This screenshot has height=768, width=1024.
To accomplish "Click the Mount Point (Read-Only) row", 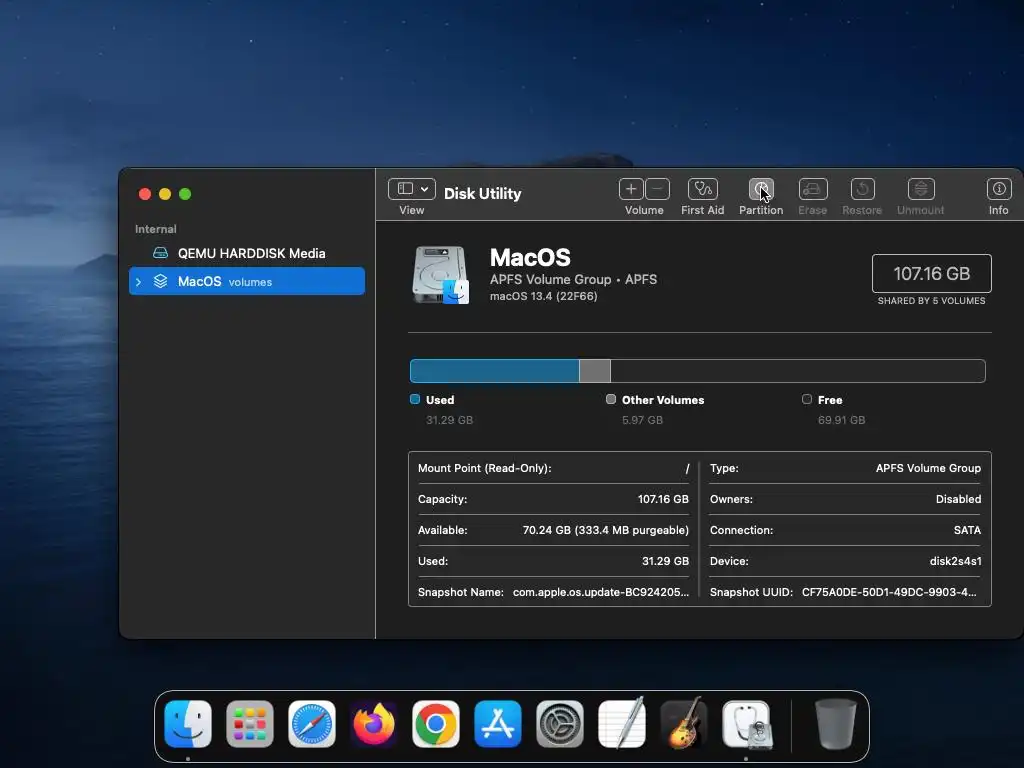I will pyautogui.click(x=554, y=468).
